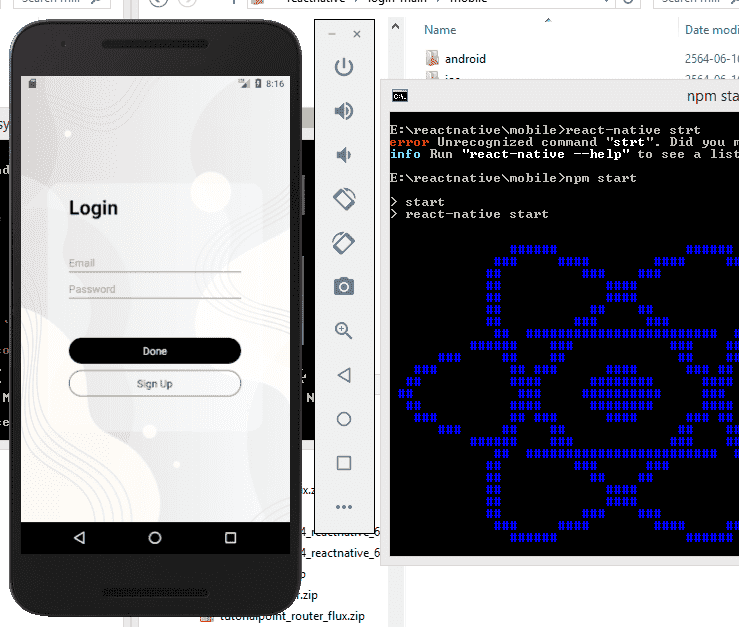Sort files by Date modified column header
Viewport: 739px width, 627px height.
point(712,30)
